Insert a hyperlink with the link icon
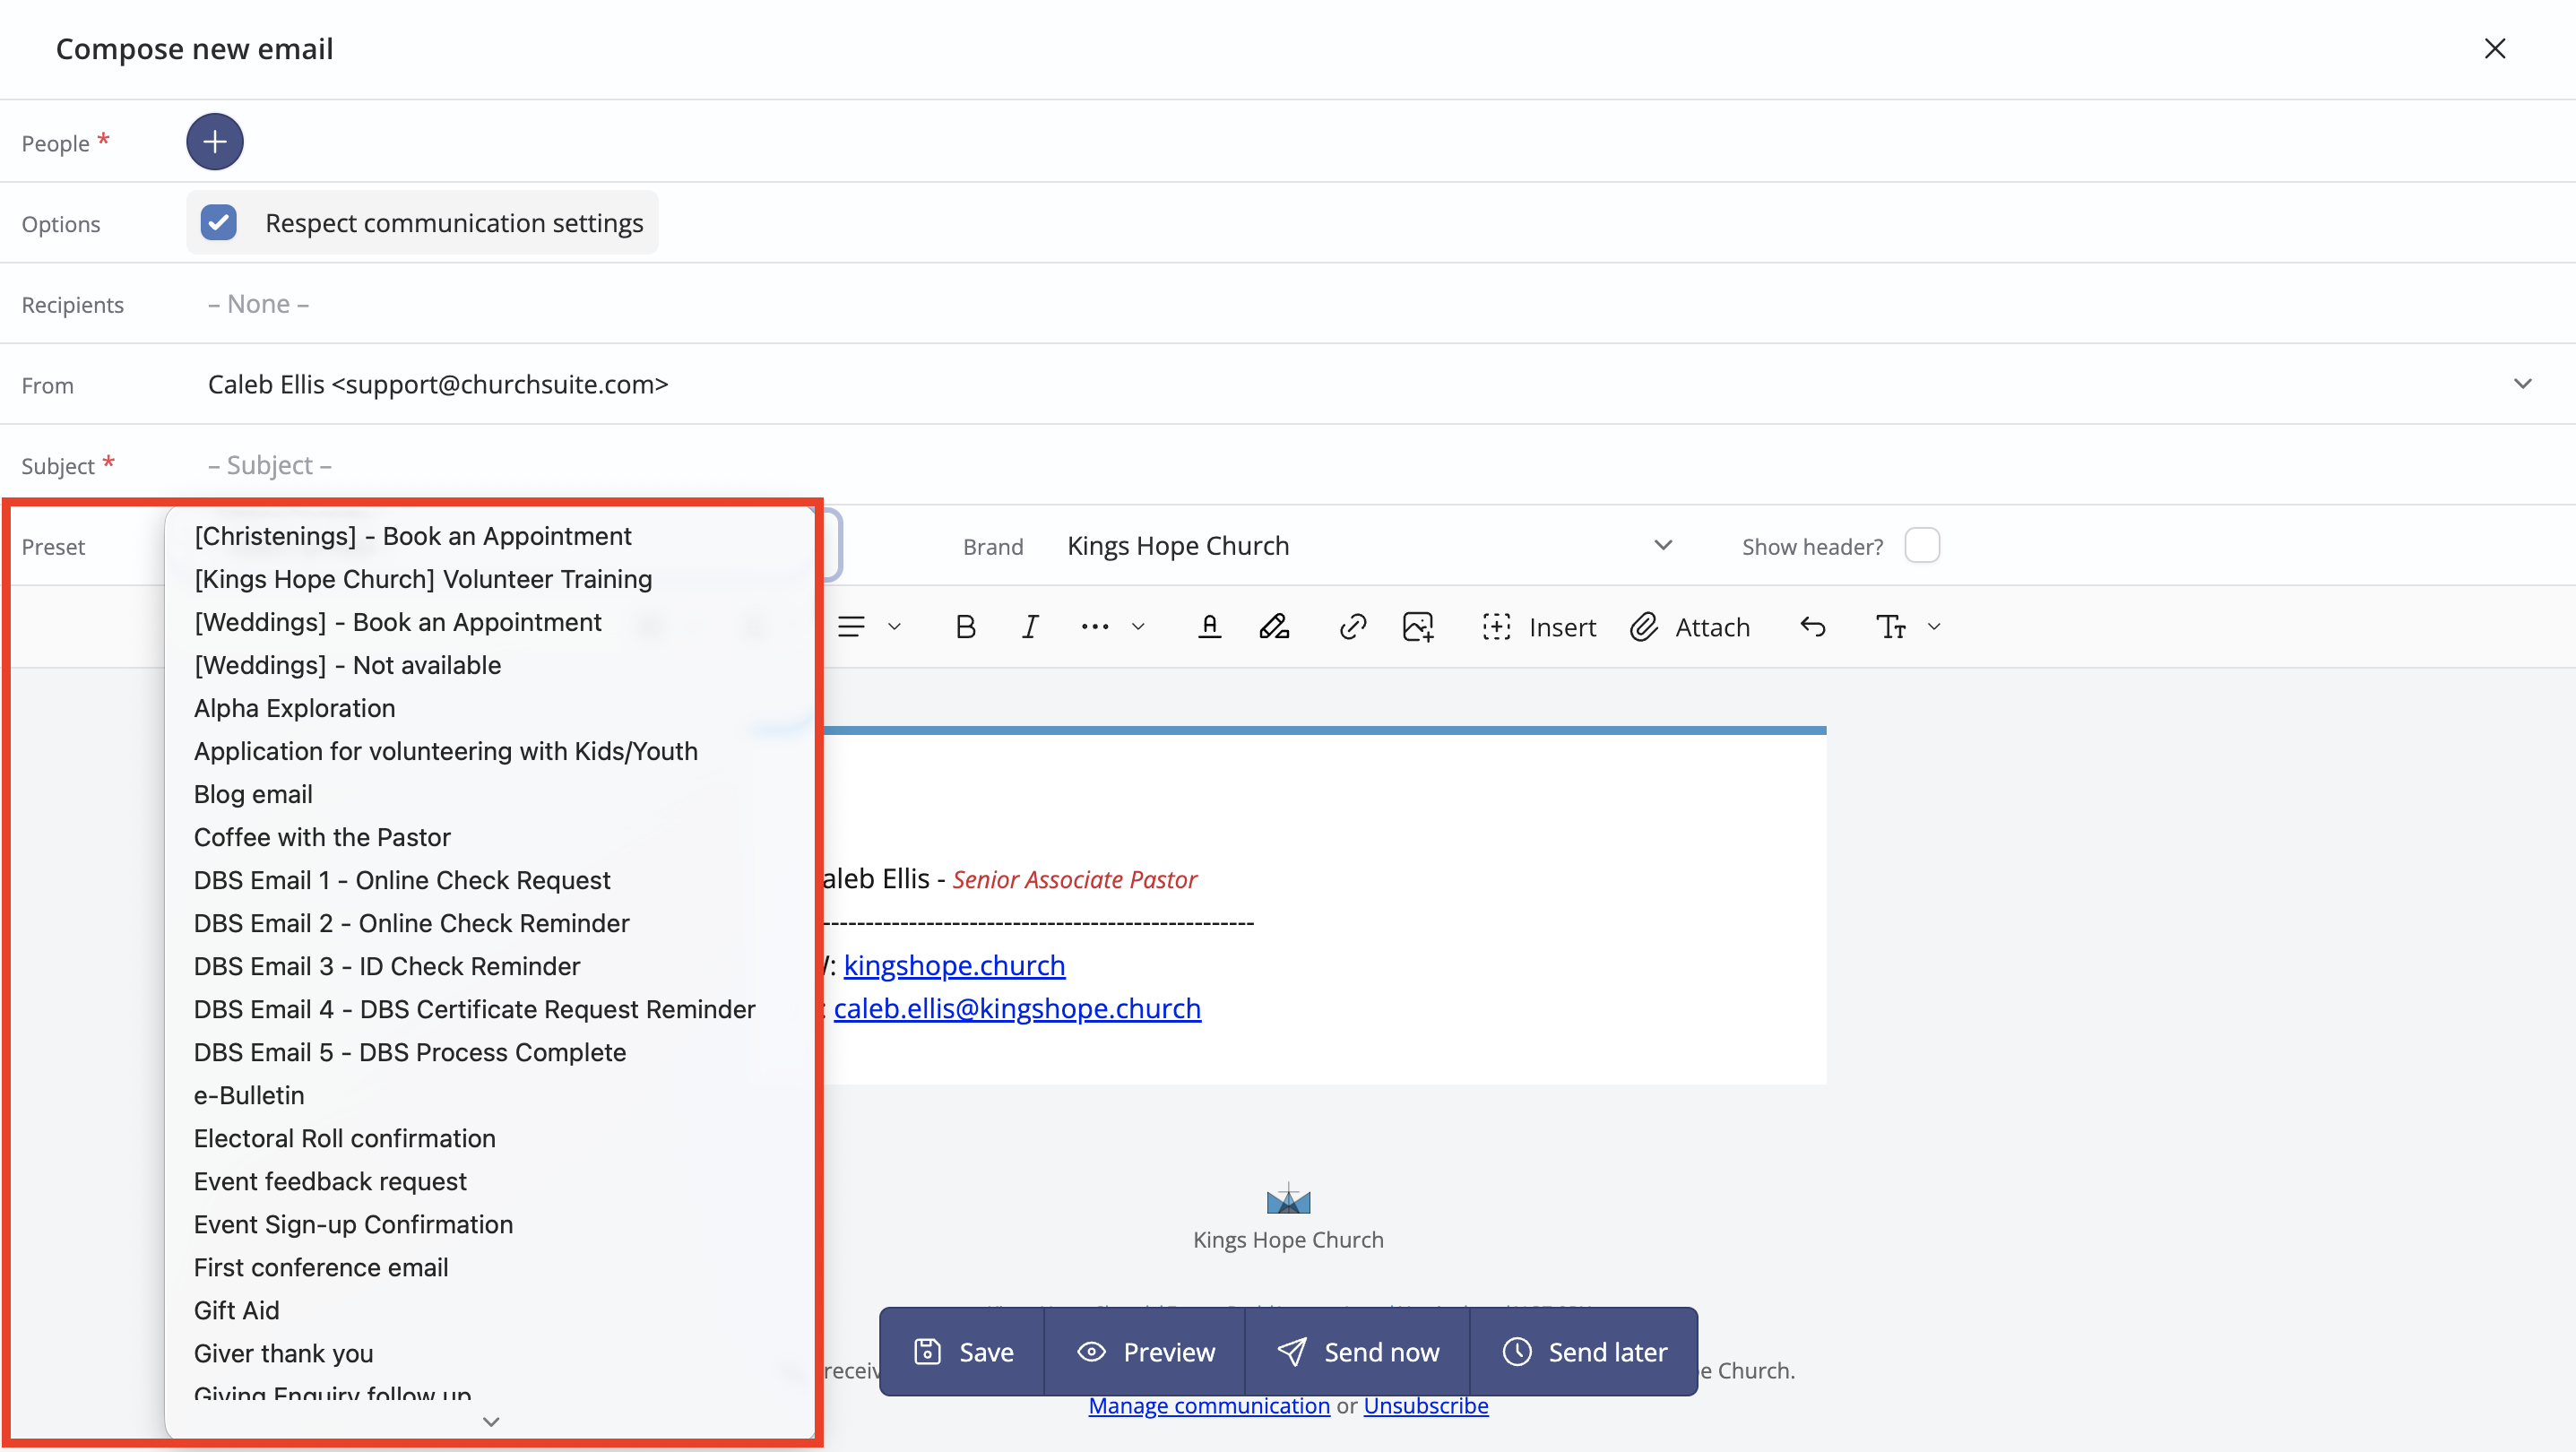 (1352, 627)
